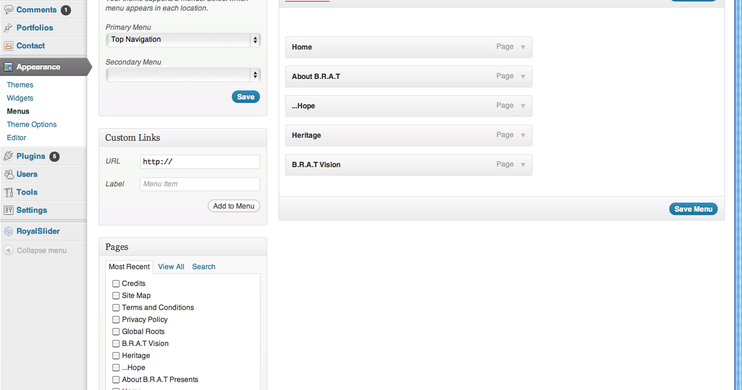Click the Plugins plug icon

point(9,156)
